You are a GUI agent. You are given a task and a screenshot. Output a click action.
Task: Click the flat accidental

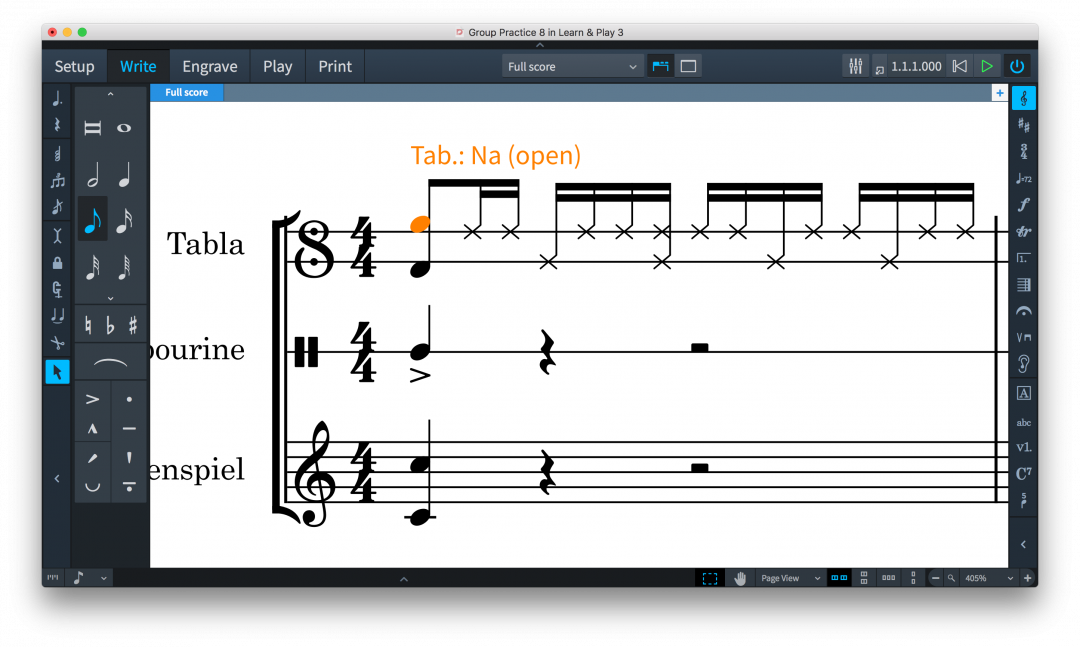(110, 325)
